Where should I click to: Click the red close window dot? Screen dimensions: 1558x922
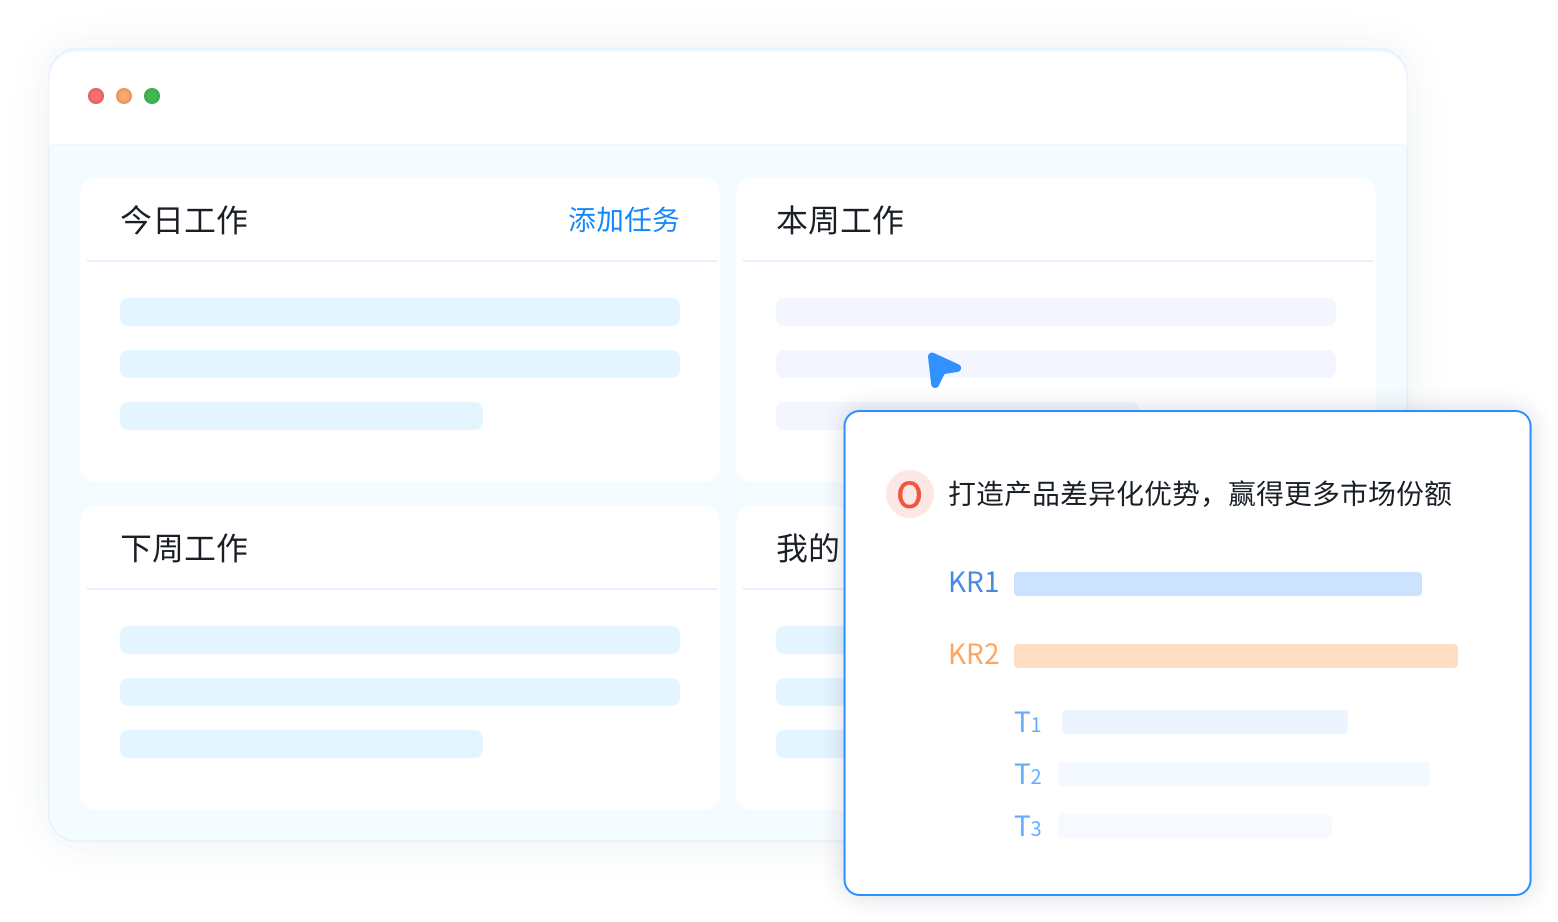(x=96, y=96)
